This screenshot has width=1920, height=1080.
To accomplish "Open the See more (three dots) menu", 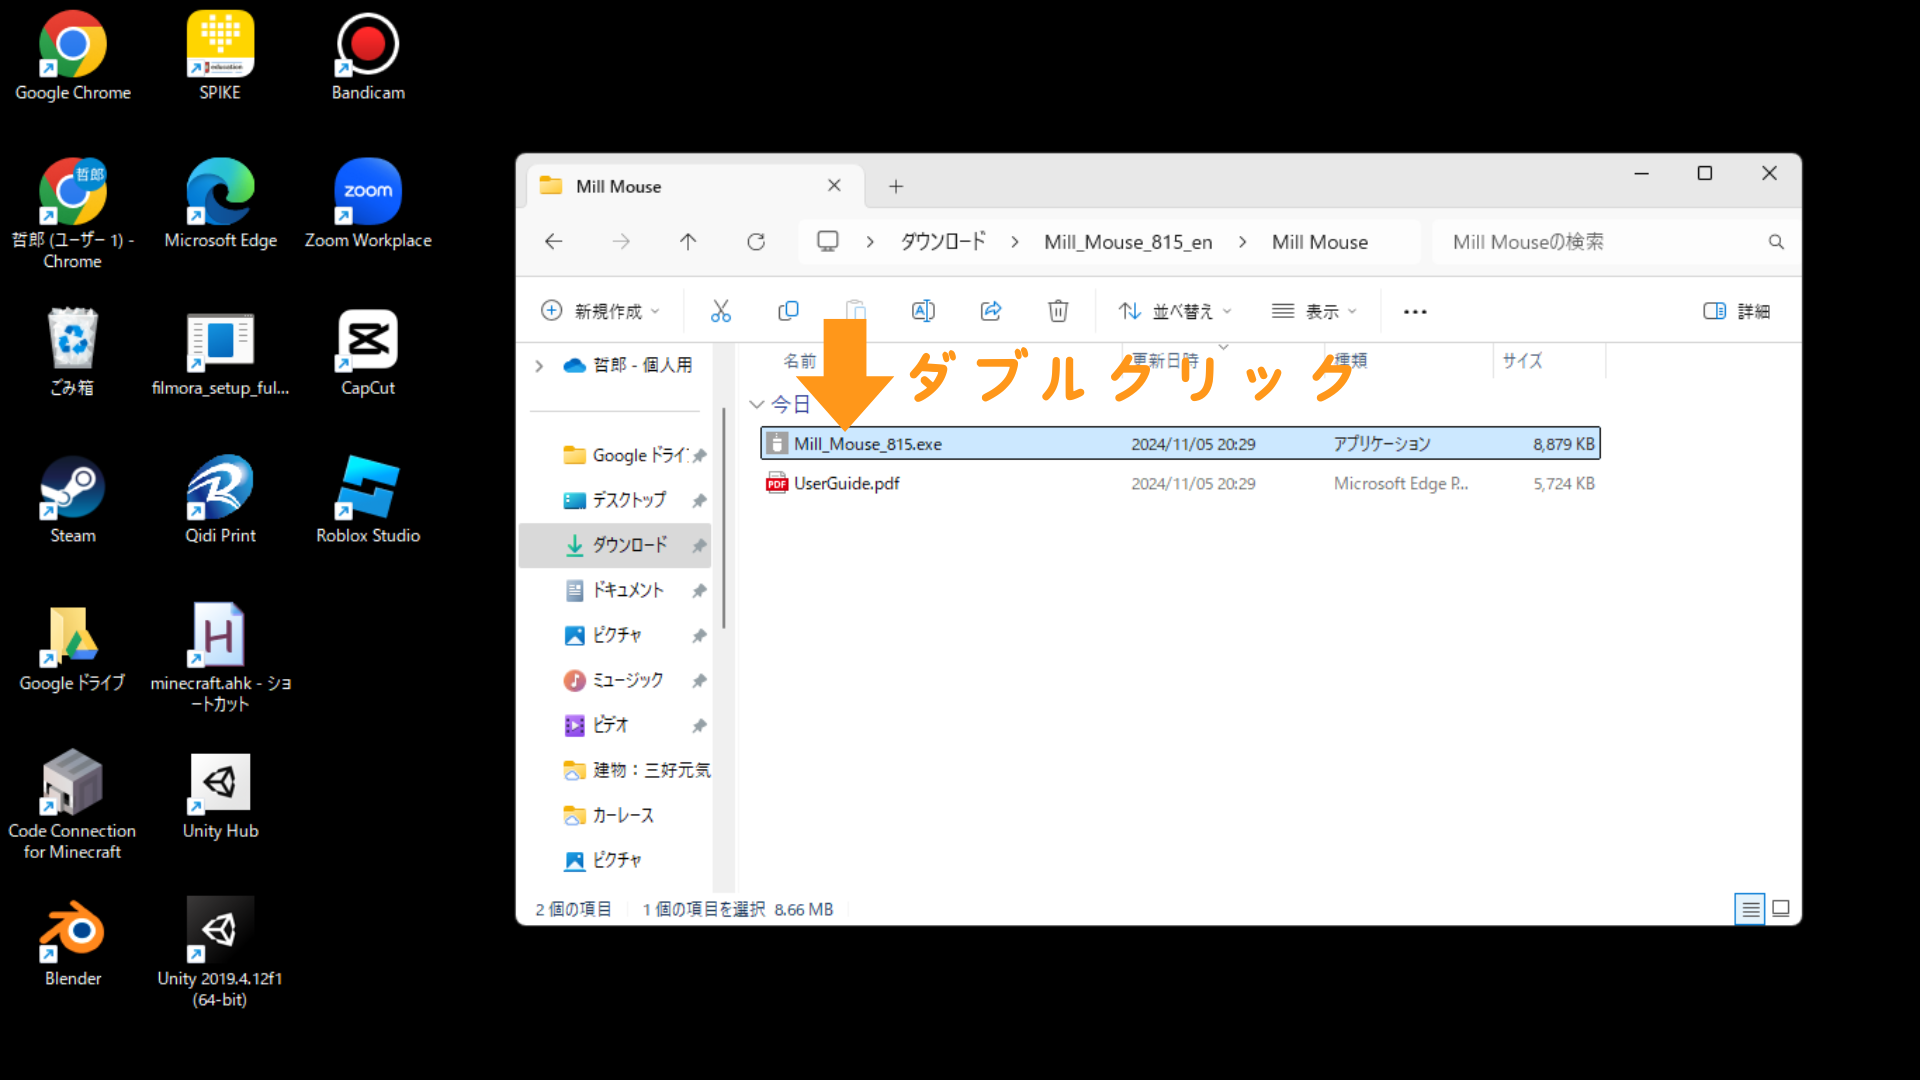I will 1415,311.
